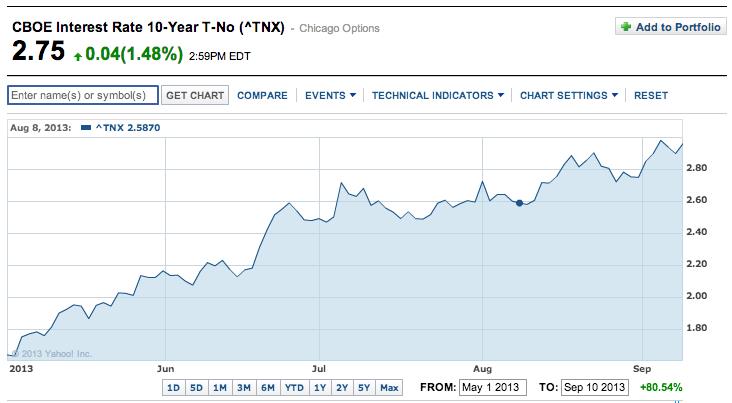Click the 0.04(1.48%) change value
Viewport: 732px width, 403px height.
[134, 54]
